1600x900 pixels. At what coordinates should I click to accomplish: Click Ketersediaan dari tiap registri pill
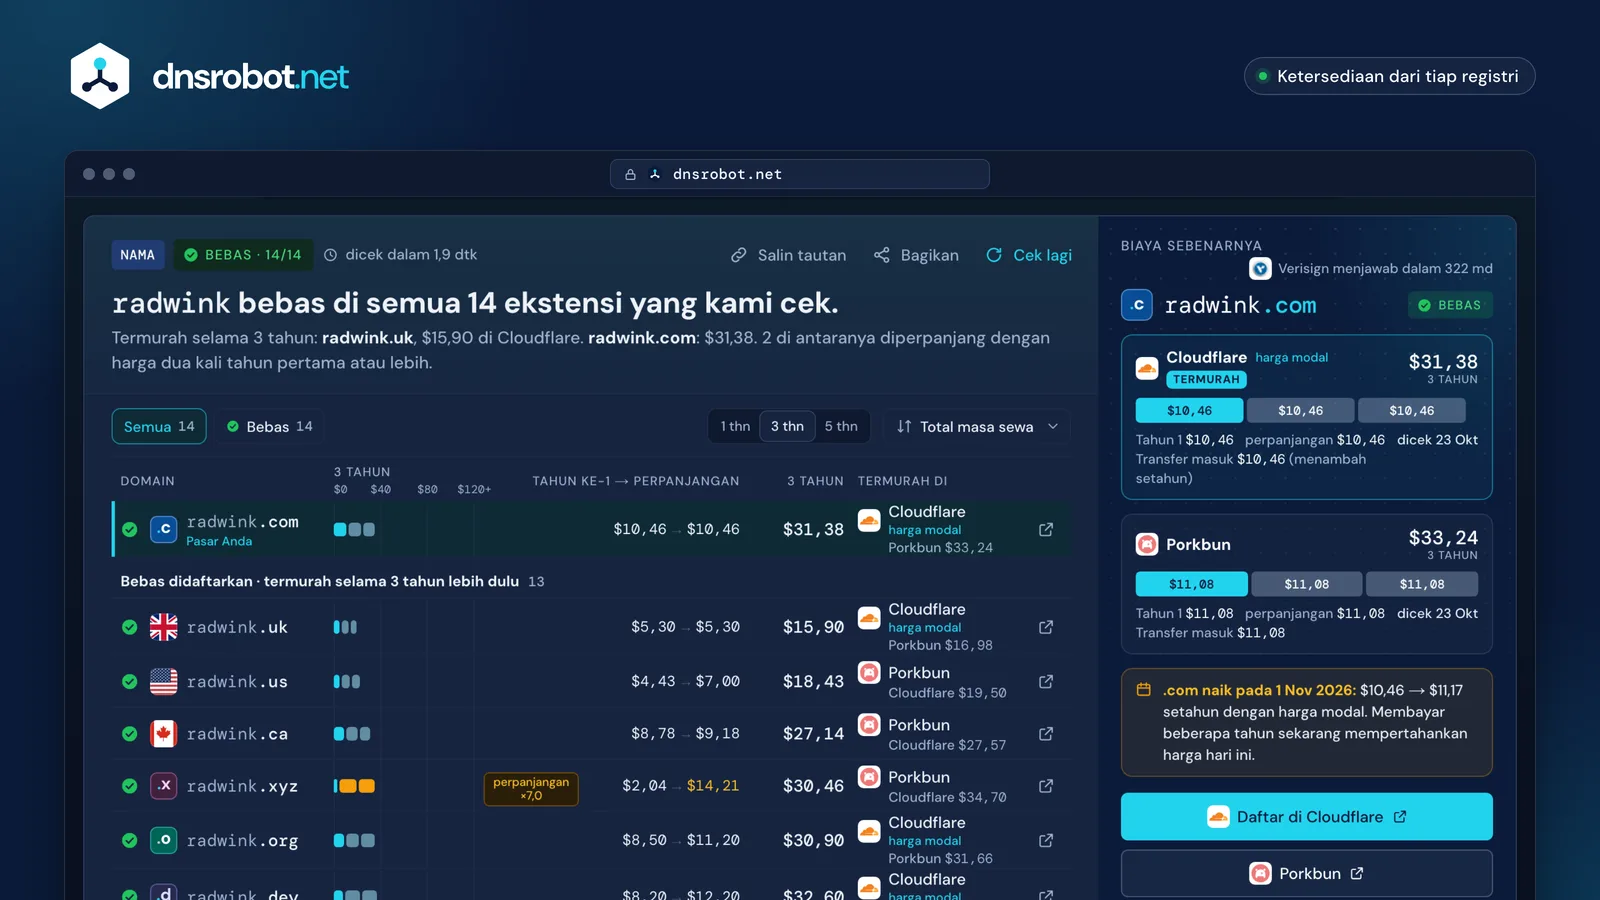click(x=1389, y=76)
